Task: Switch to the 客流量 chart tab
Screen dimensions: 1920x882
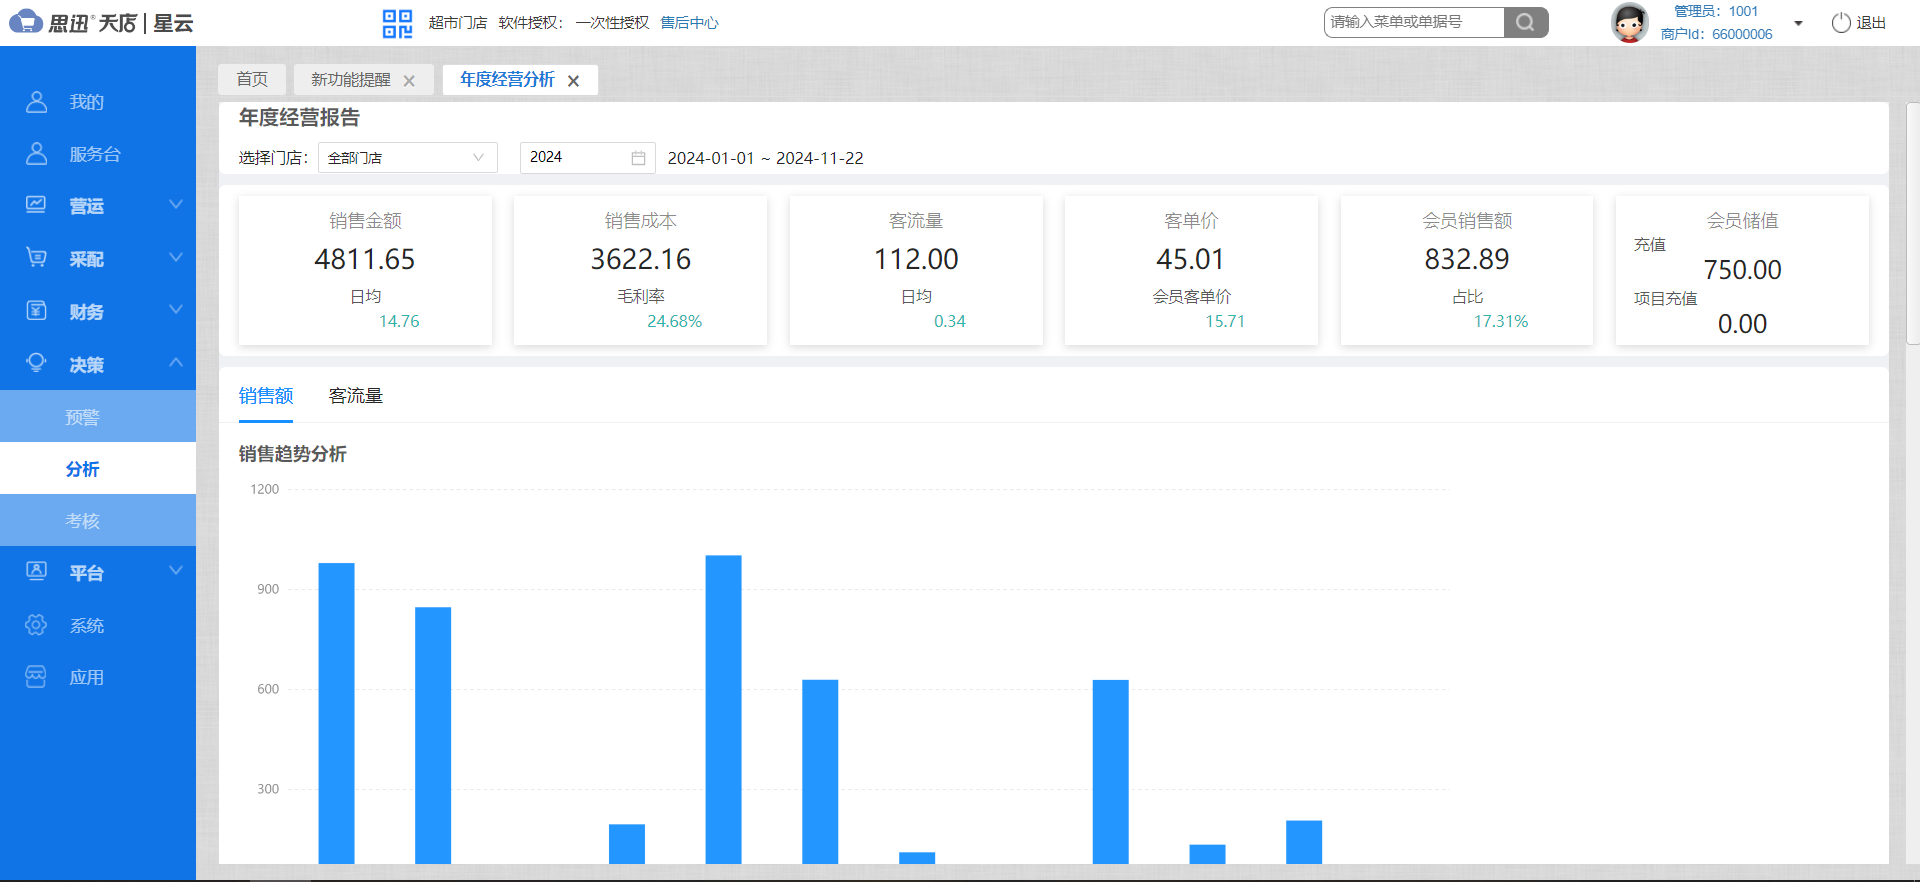Action: pos(355,396)
